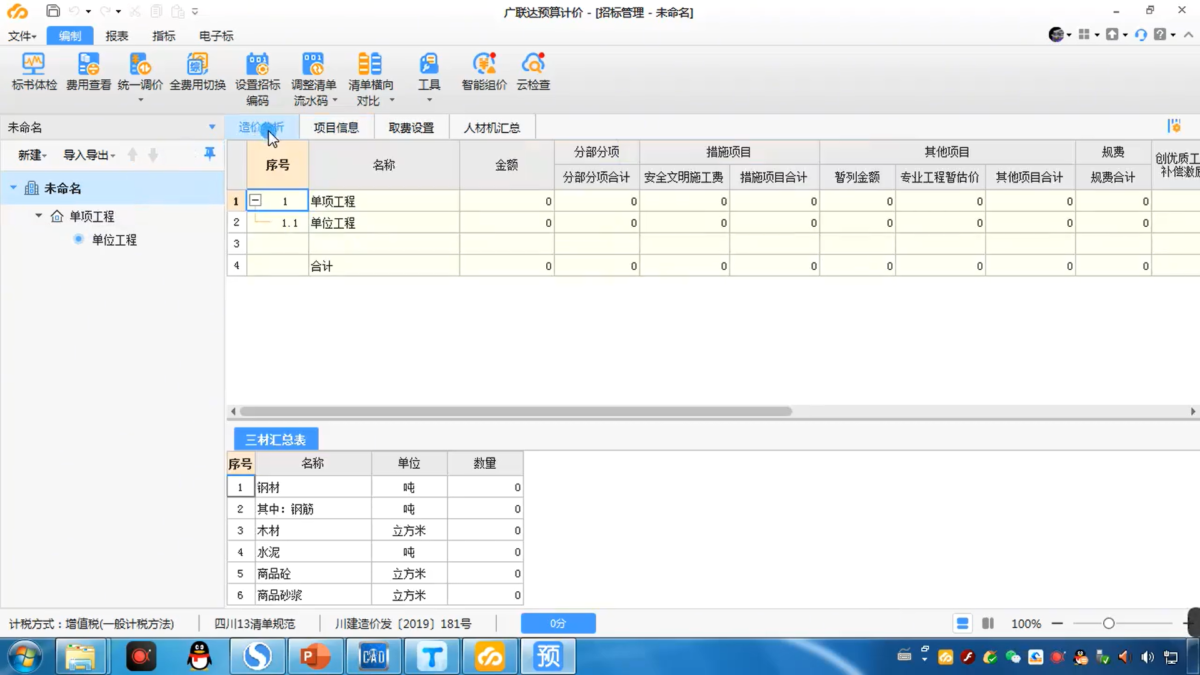Open the 人材机汇总 tab

[492, 127]
